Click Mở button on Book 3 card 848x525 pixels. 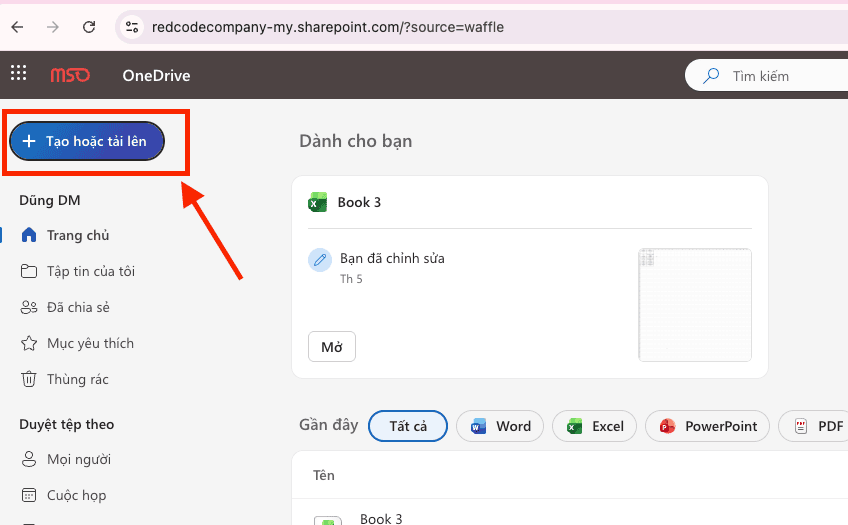coord(332,347)
